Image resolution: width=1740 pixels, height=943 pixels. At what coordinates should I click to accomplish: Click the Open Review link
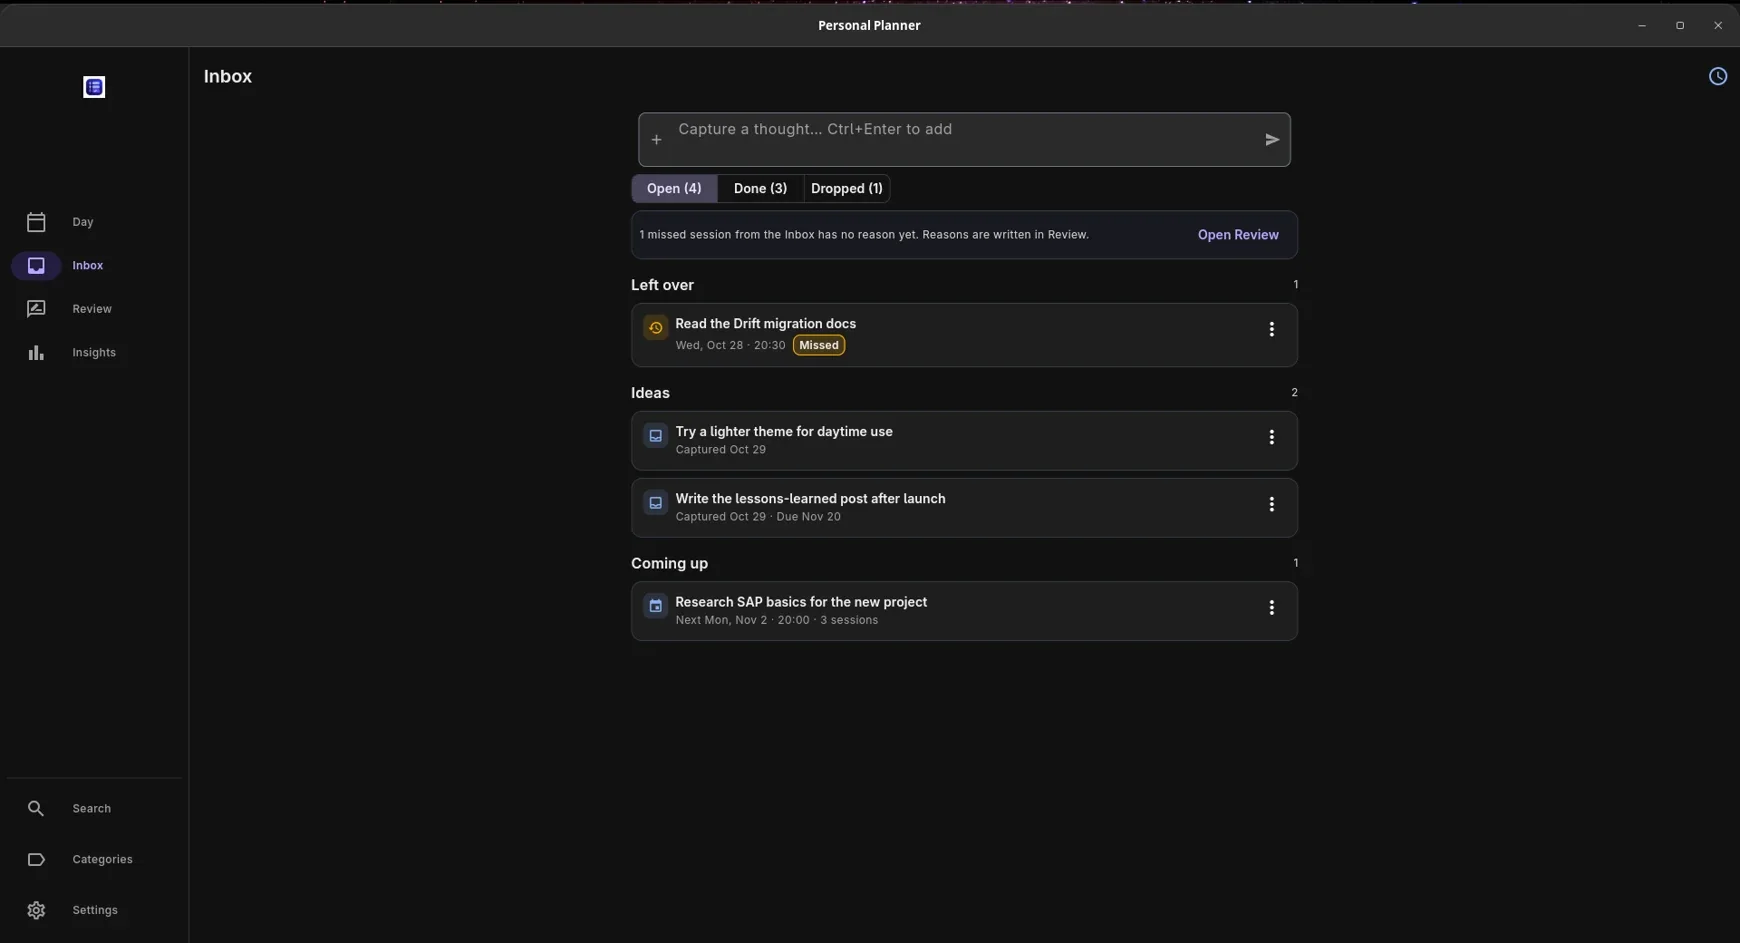pyautogui.click(x=1238, y=235)
